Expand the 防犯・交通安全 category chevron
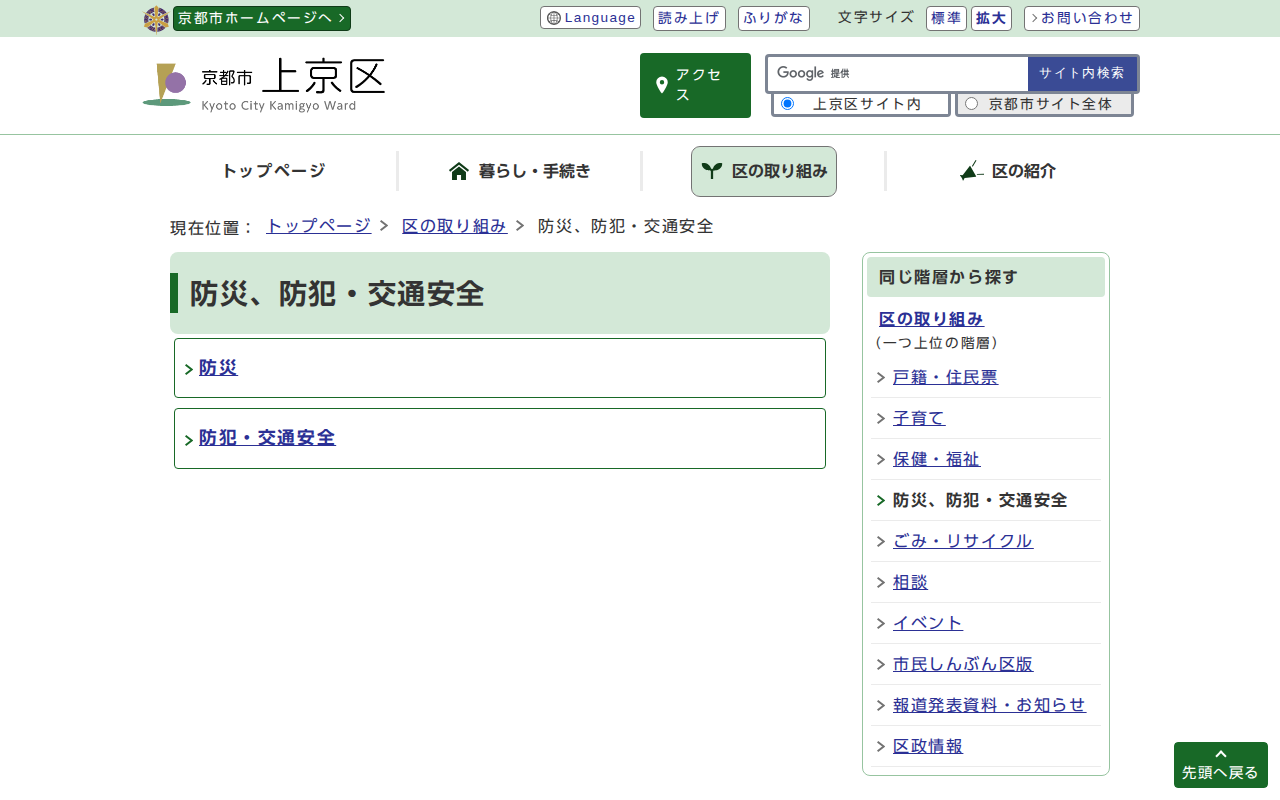 click(189, 440)
